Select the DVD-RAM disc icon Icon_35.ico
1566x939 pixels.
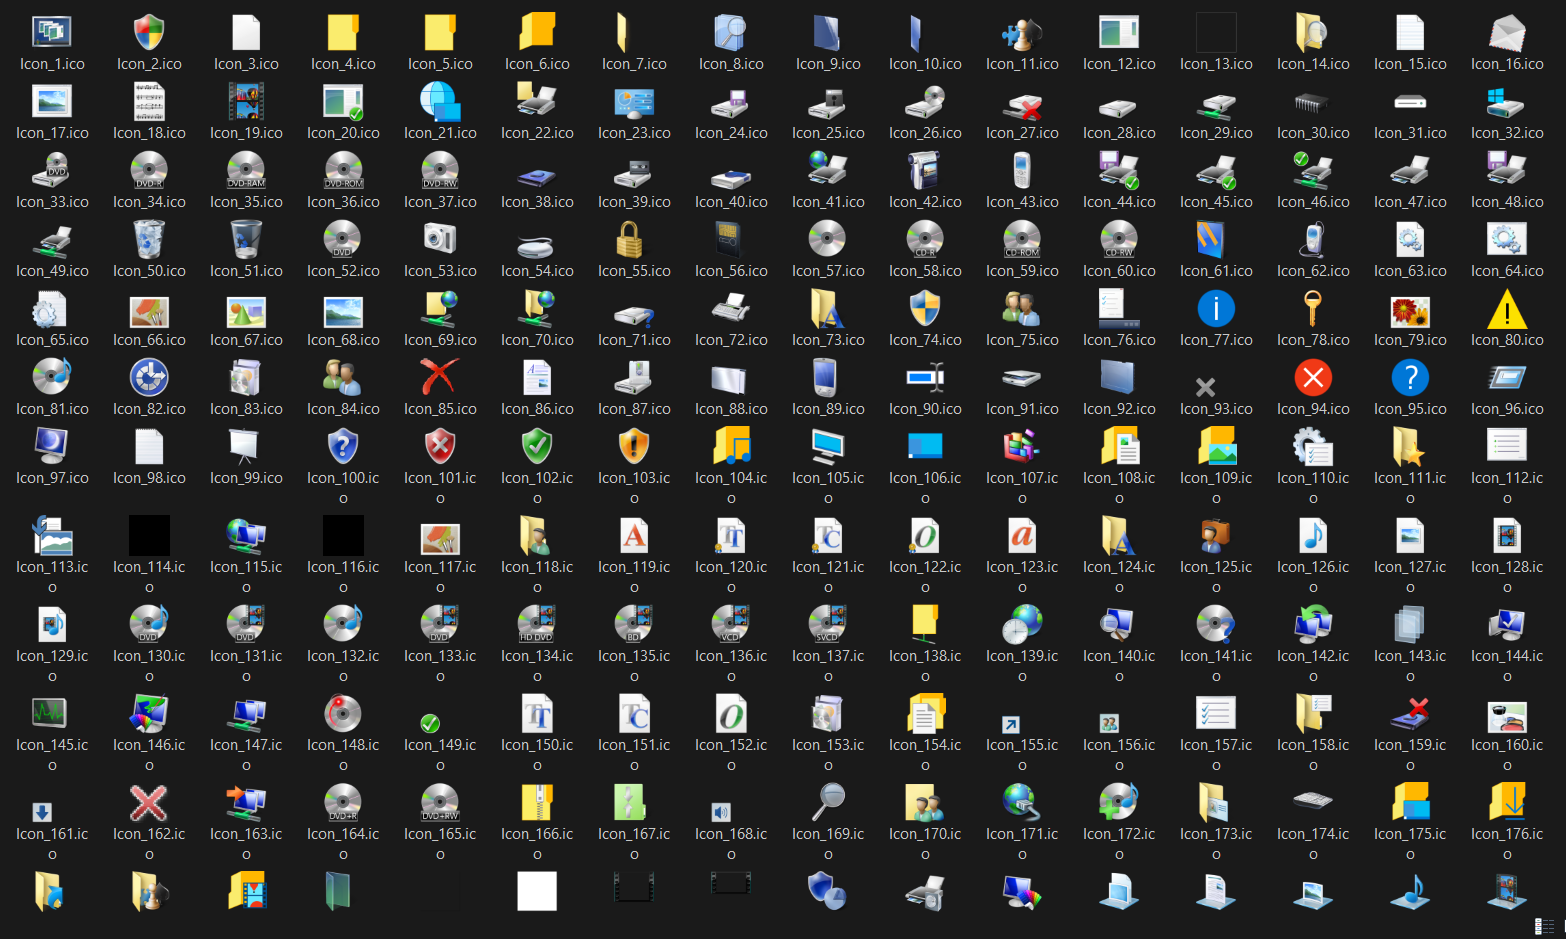(246, 171)
